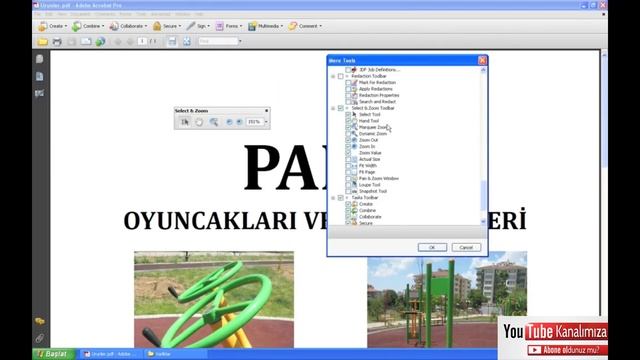Screen dimensions: 640x360
Task: Open the Attachments paperclip panel
Action: (x=40, y=338)
